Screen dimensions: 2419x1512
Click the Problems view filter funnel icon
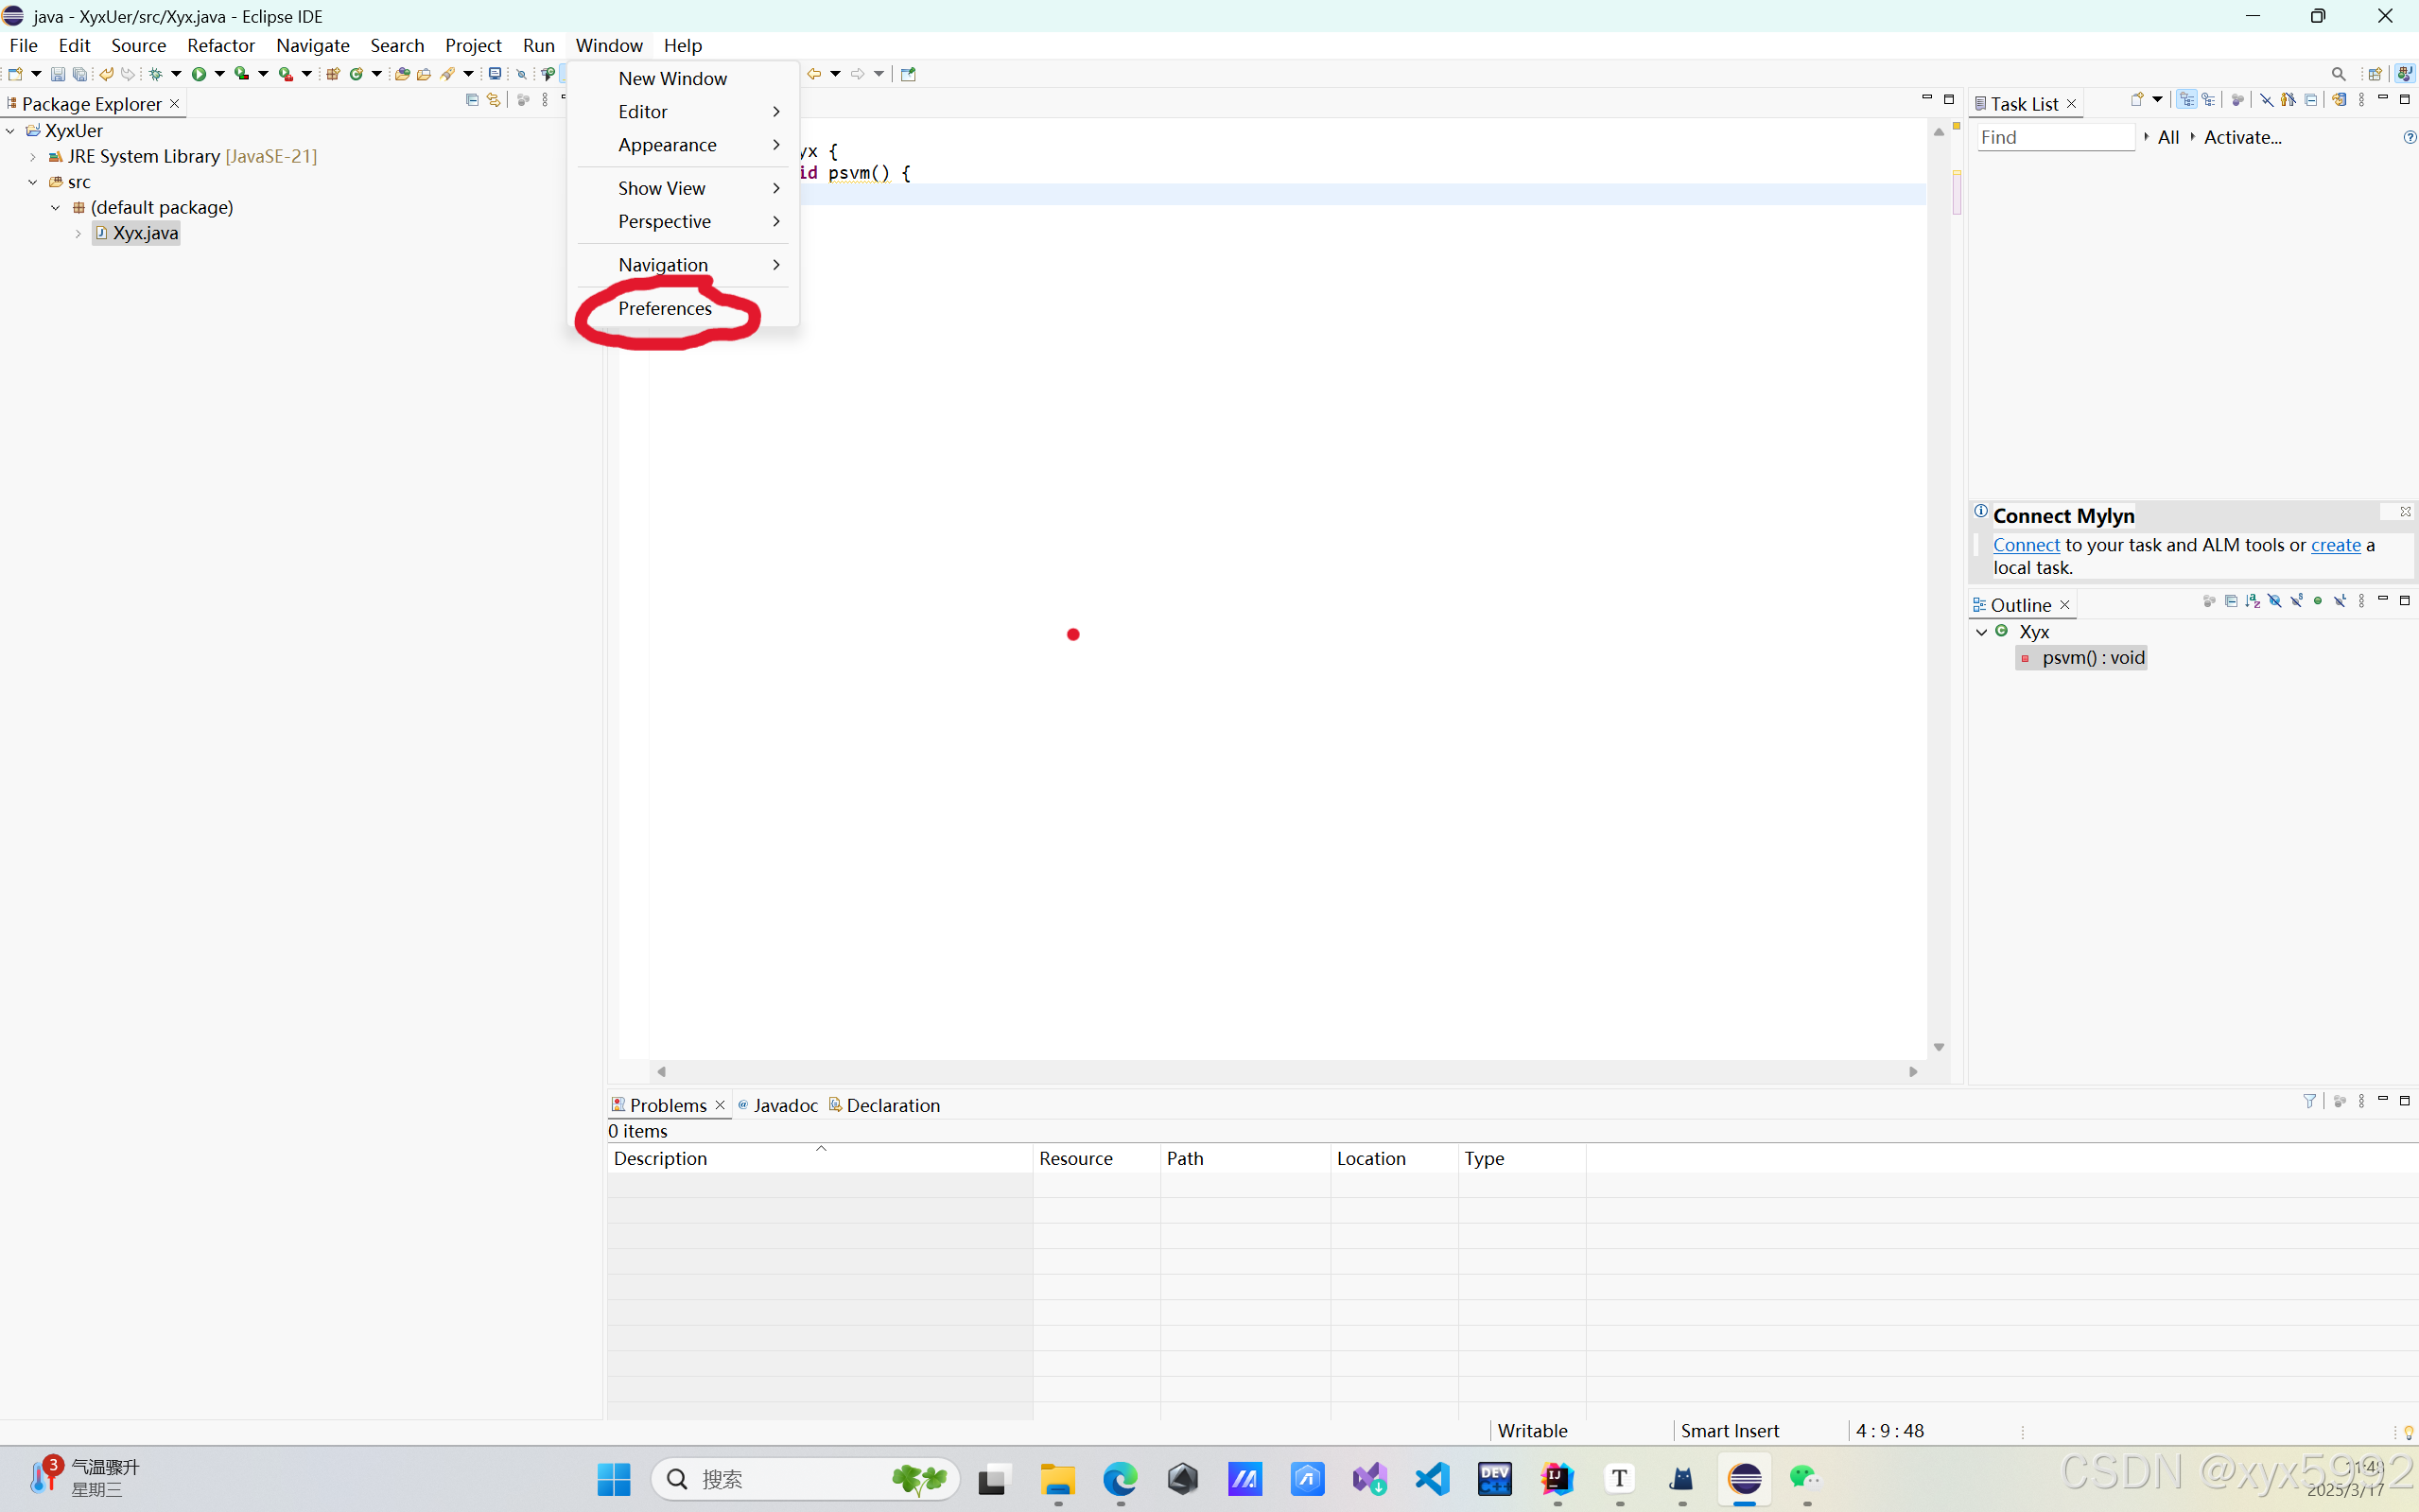[x=2309, y=1101]
